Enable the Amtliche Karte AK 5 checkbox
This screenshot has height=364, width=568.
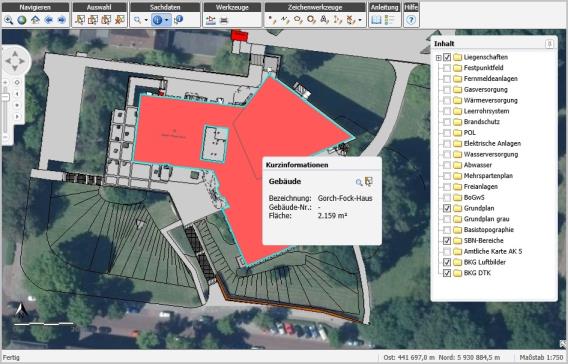447,251
